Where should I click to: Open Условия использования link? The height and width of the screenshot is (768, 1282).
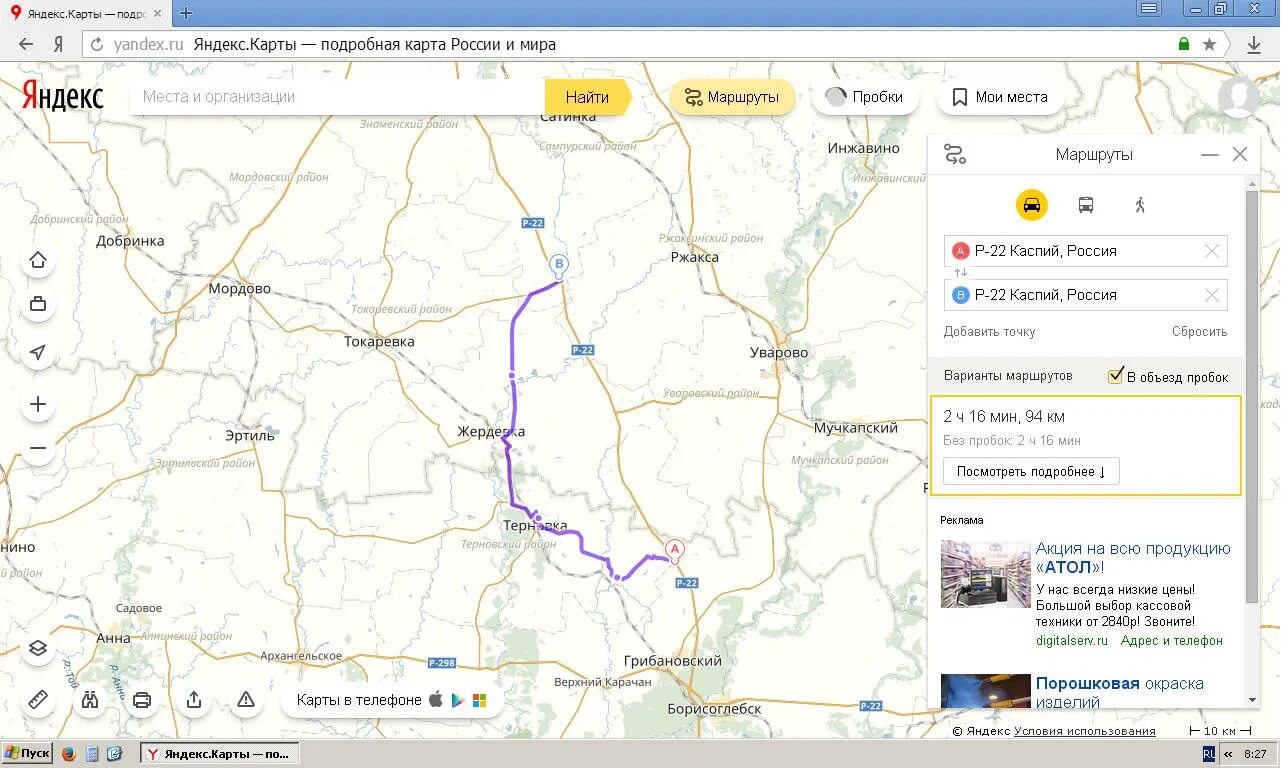point(1084,731)
